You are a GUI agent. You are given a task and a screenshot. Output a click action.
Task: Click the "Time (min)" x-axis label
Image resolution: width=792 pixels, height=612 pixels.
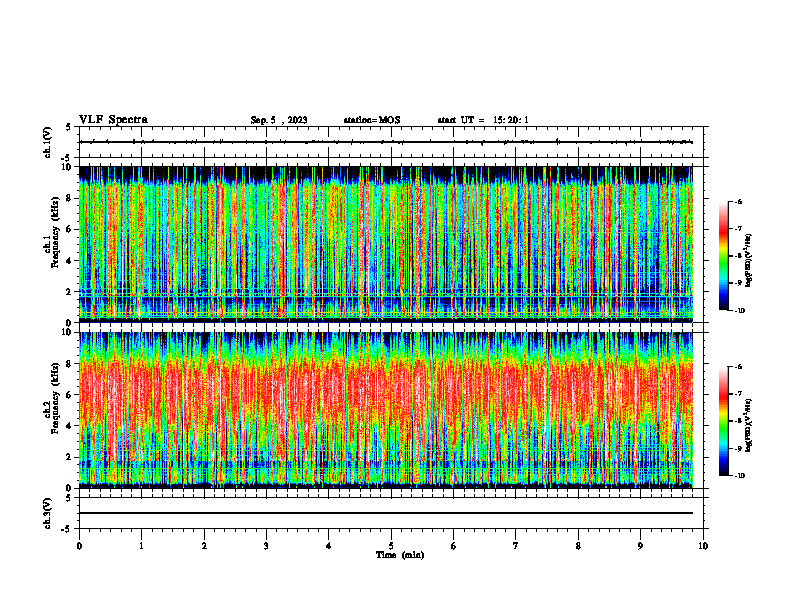click(x=400, y=555)
